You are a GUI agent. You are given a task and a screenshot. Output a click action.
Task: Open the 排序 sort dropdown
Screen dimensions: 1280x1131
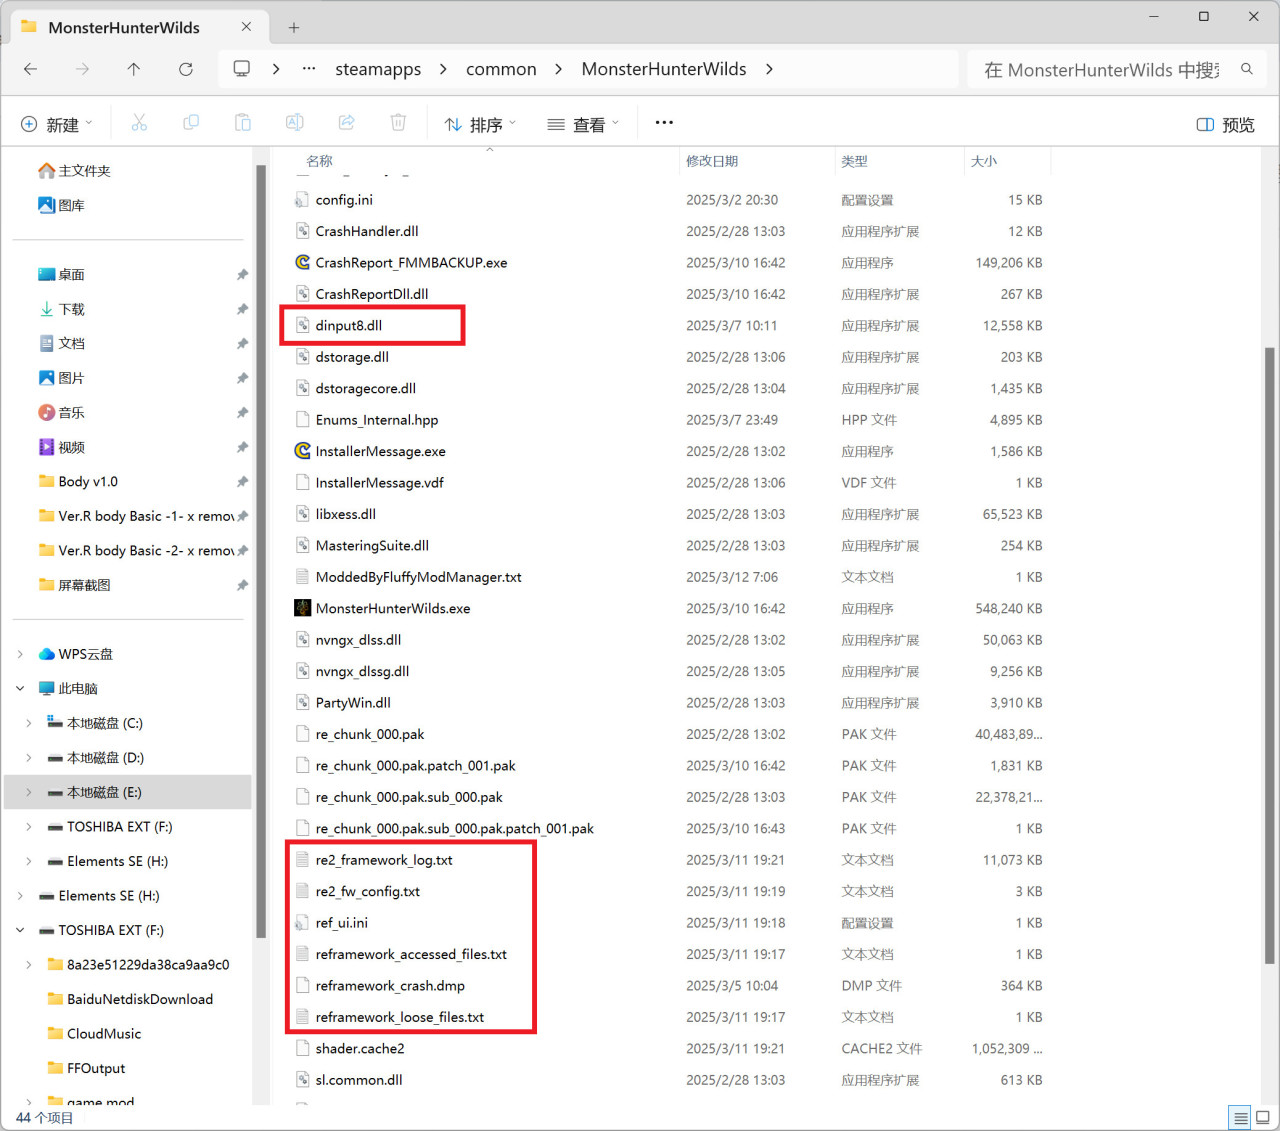click(480, 124)
